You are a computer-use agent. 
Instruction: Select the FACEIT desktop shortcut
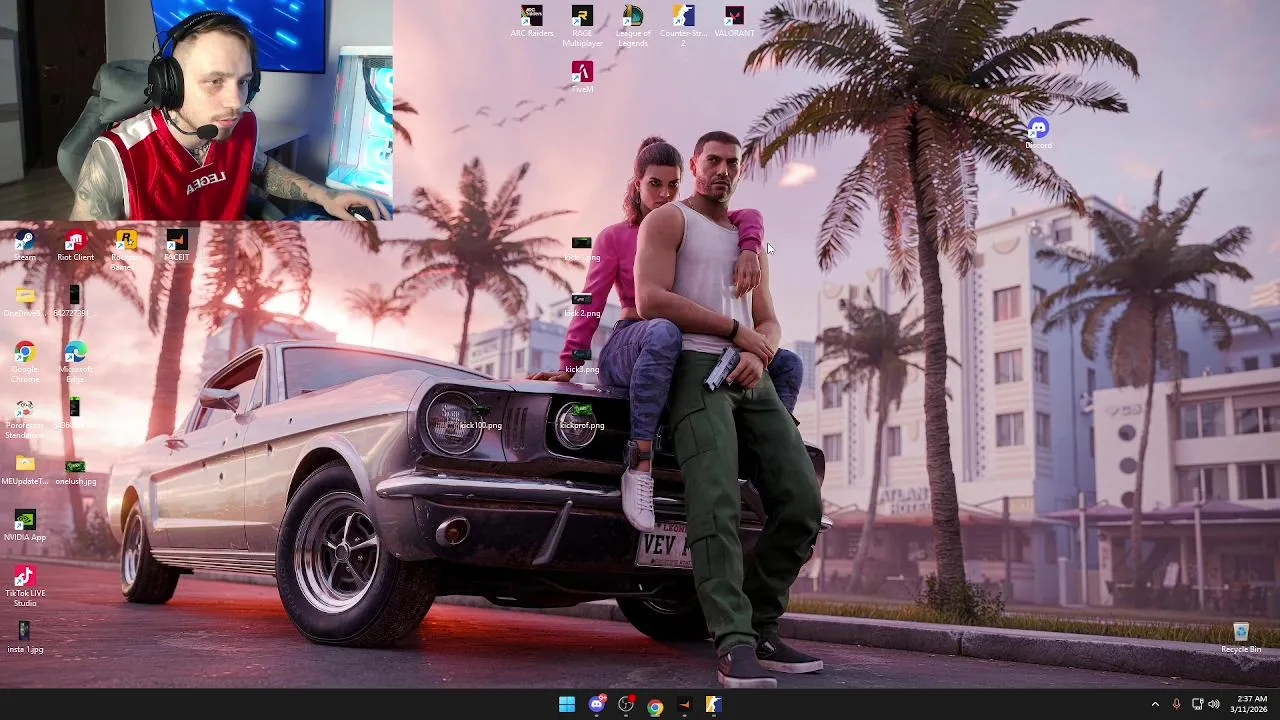point(176,246)
